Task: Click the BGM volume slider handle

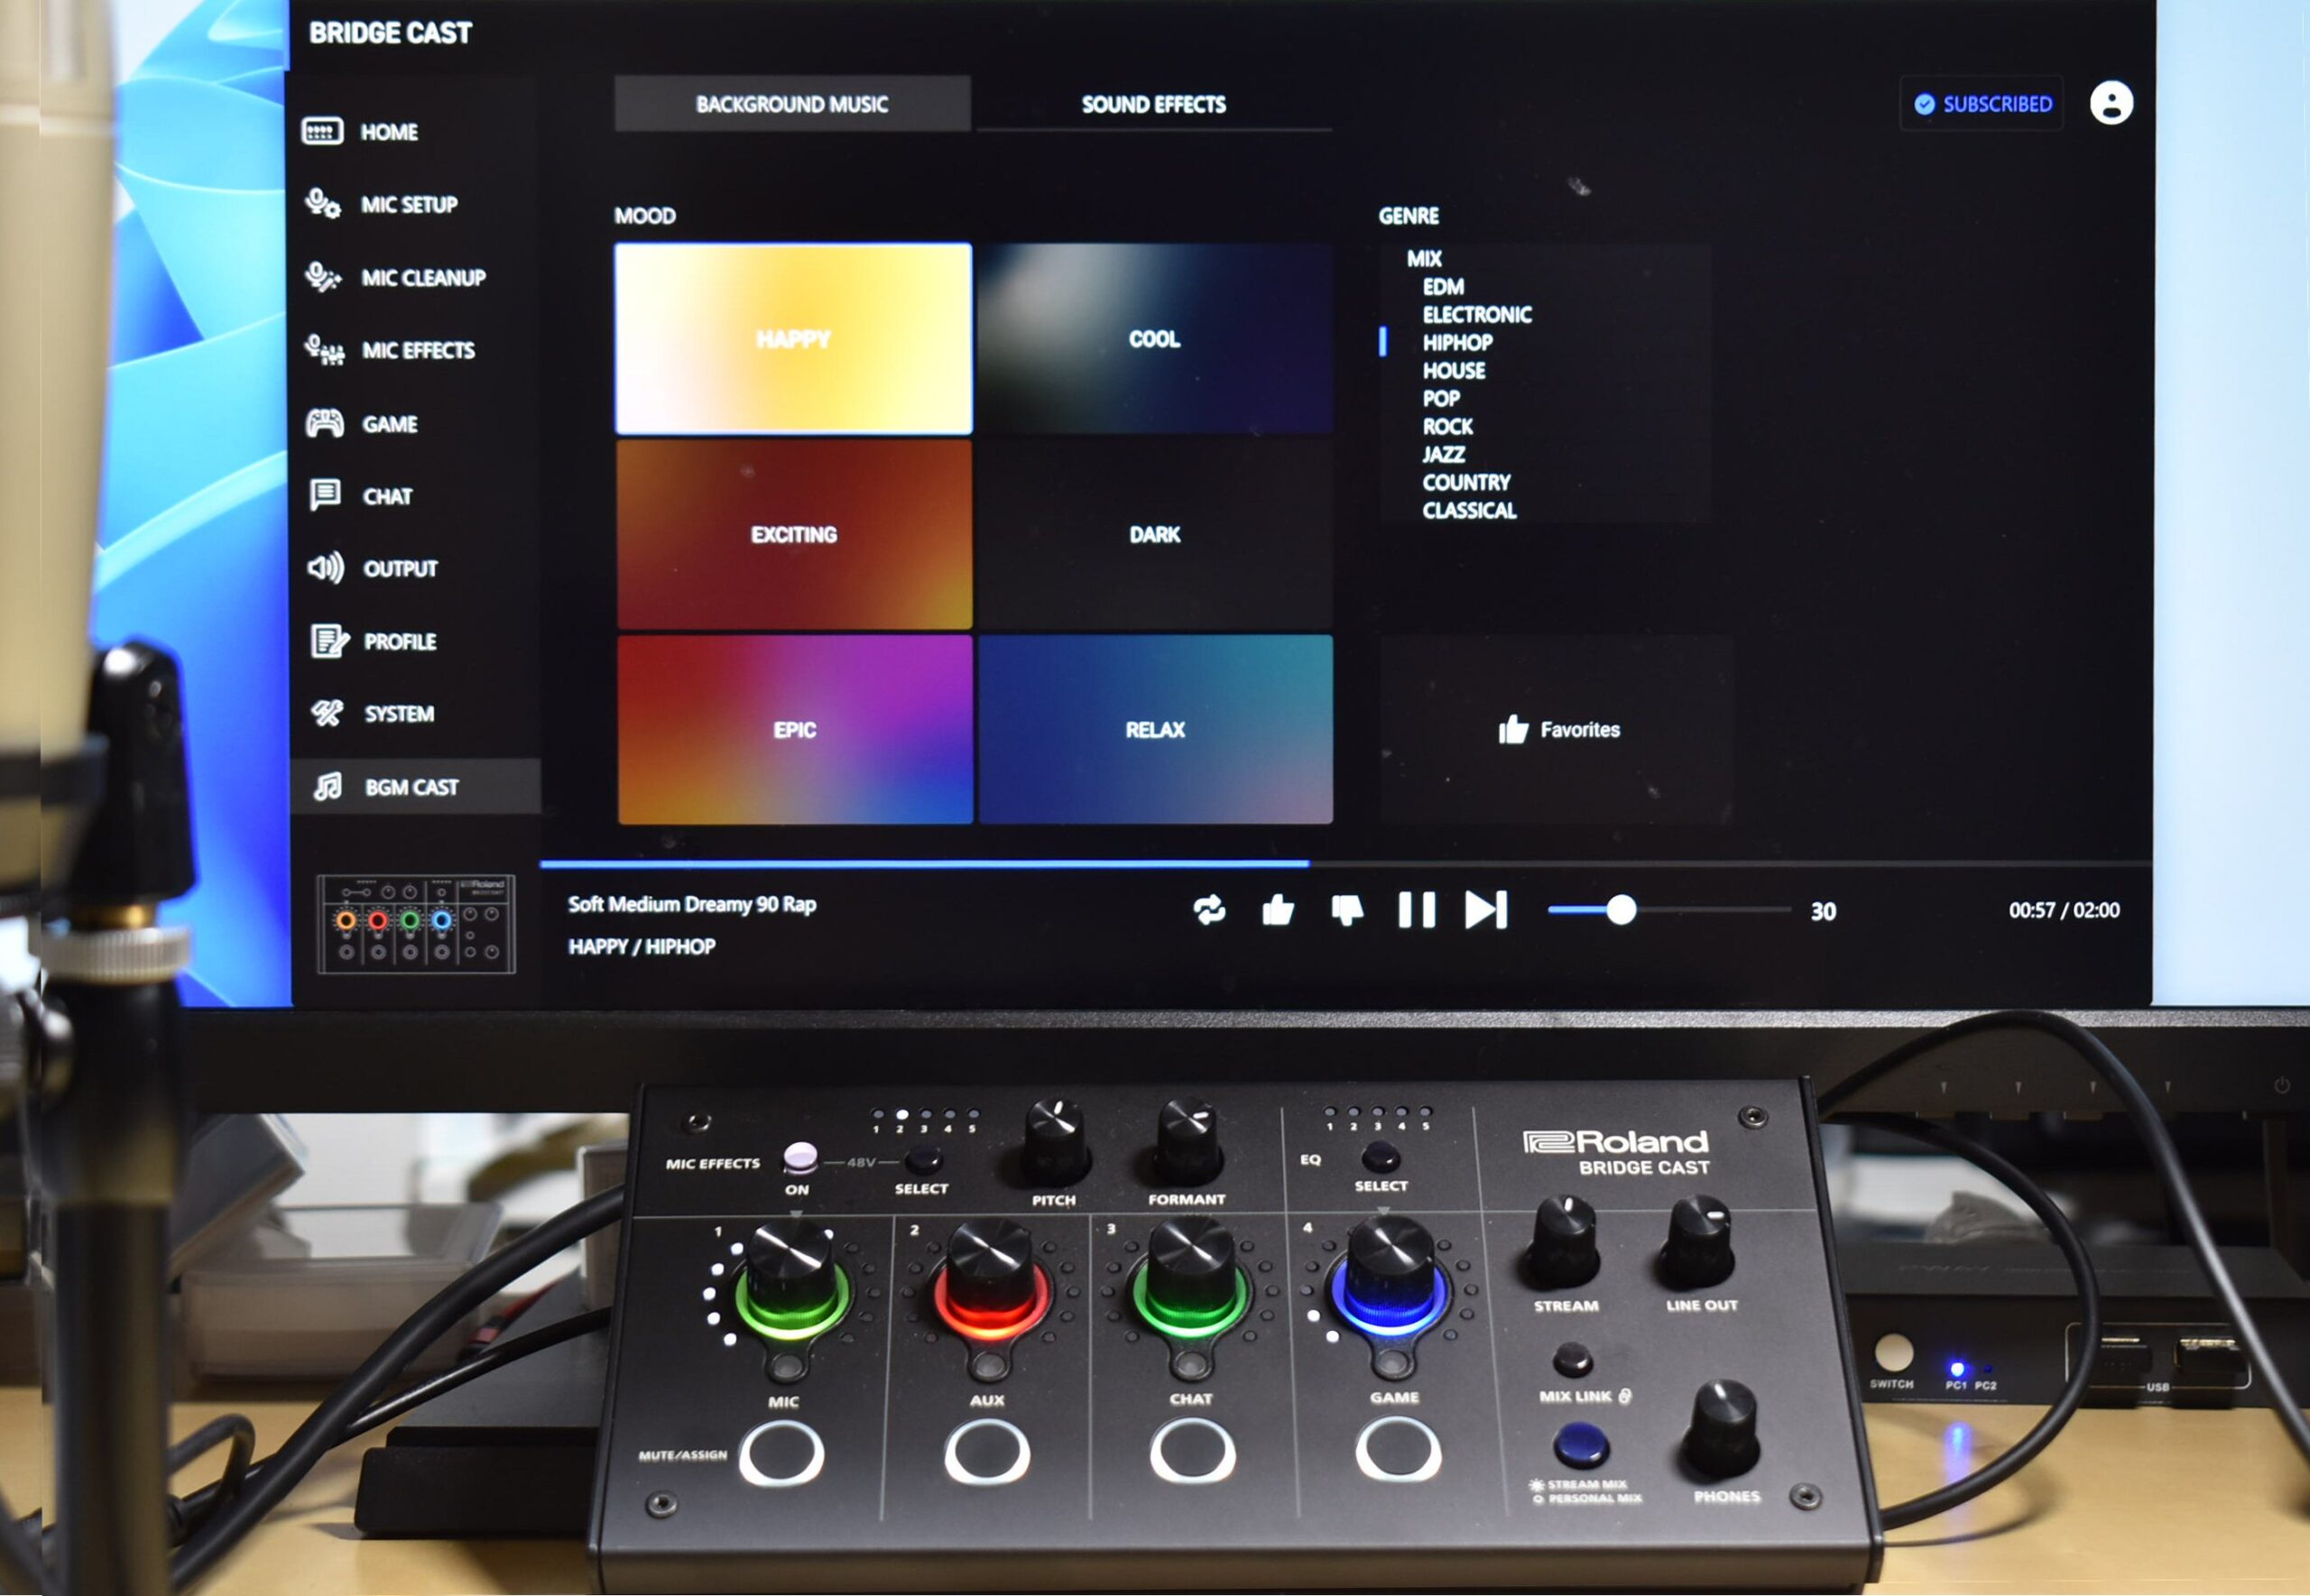Action: point(1621,910)
